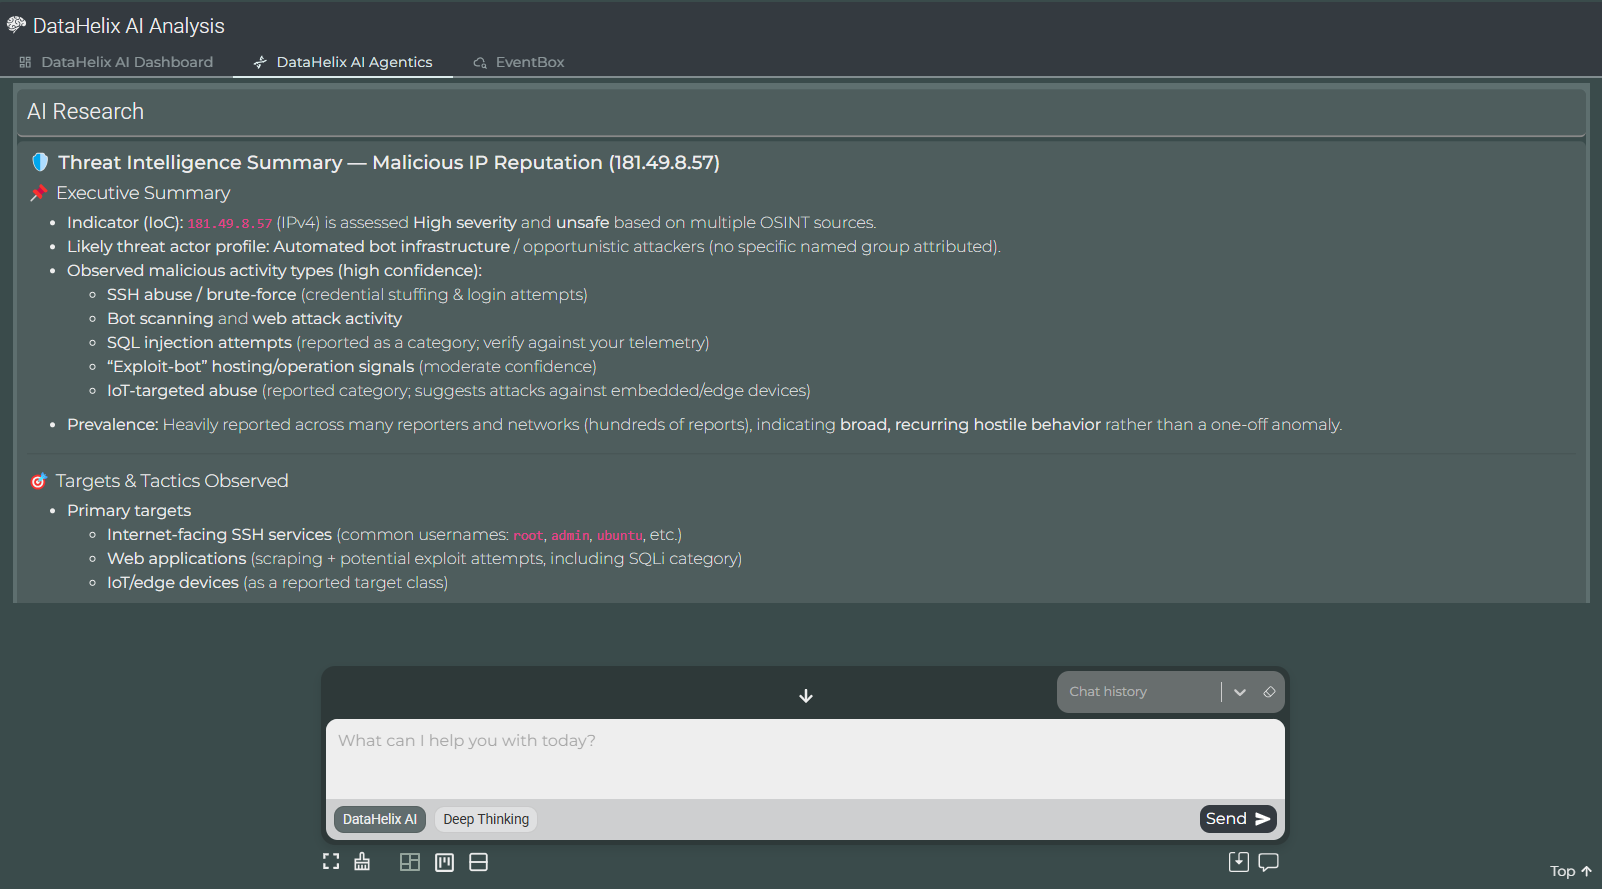Click the down arrow above chat input
Viewport: 1602px width, 889px height.
tap(806, 696)
